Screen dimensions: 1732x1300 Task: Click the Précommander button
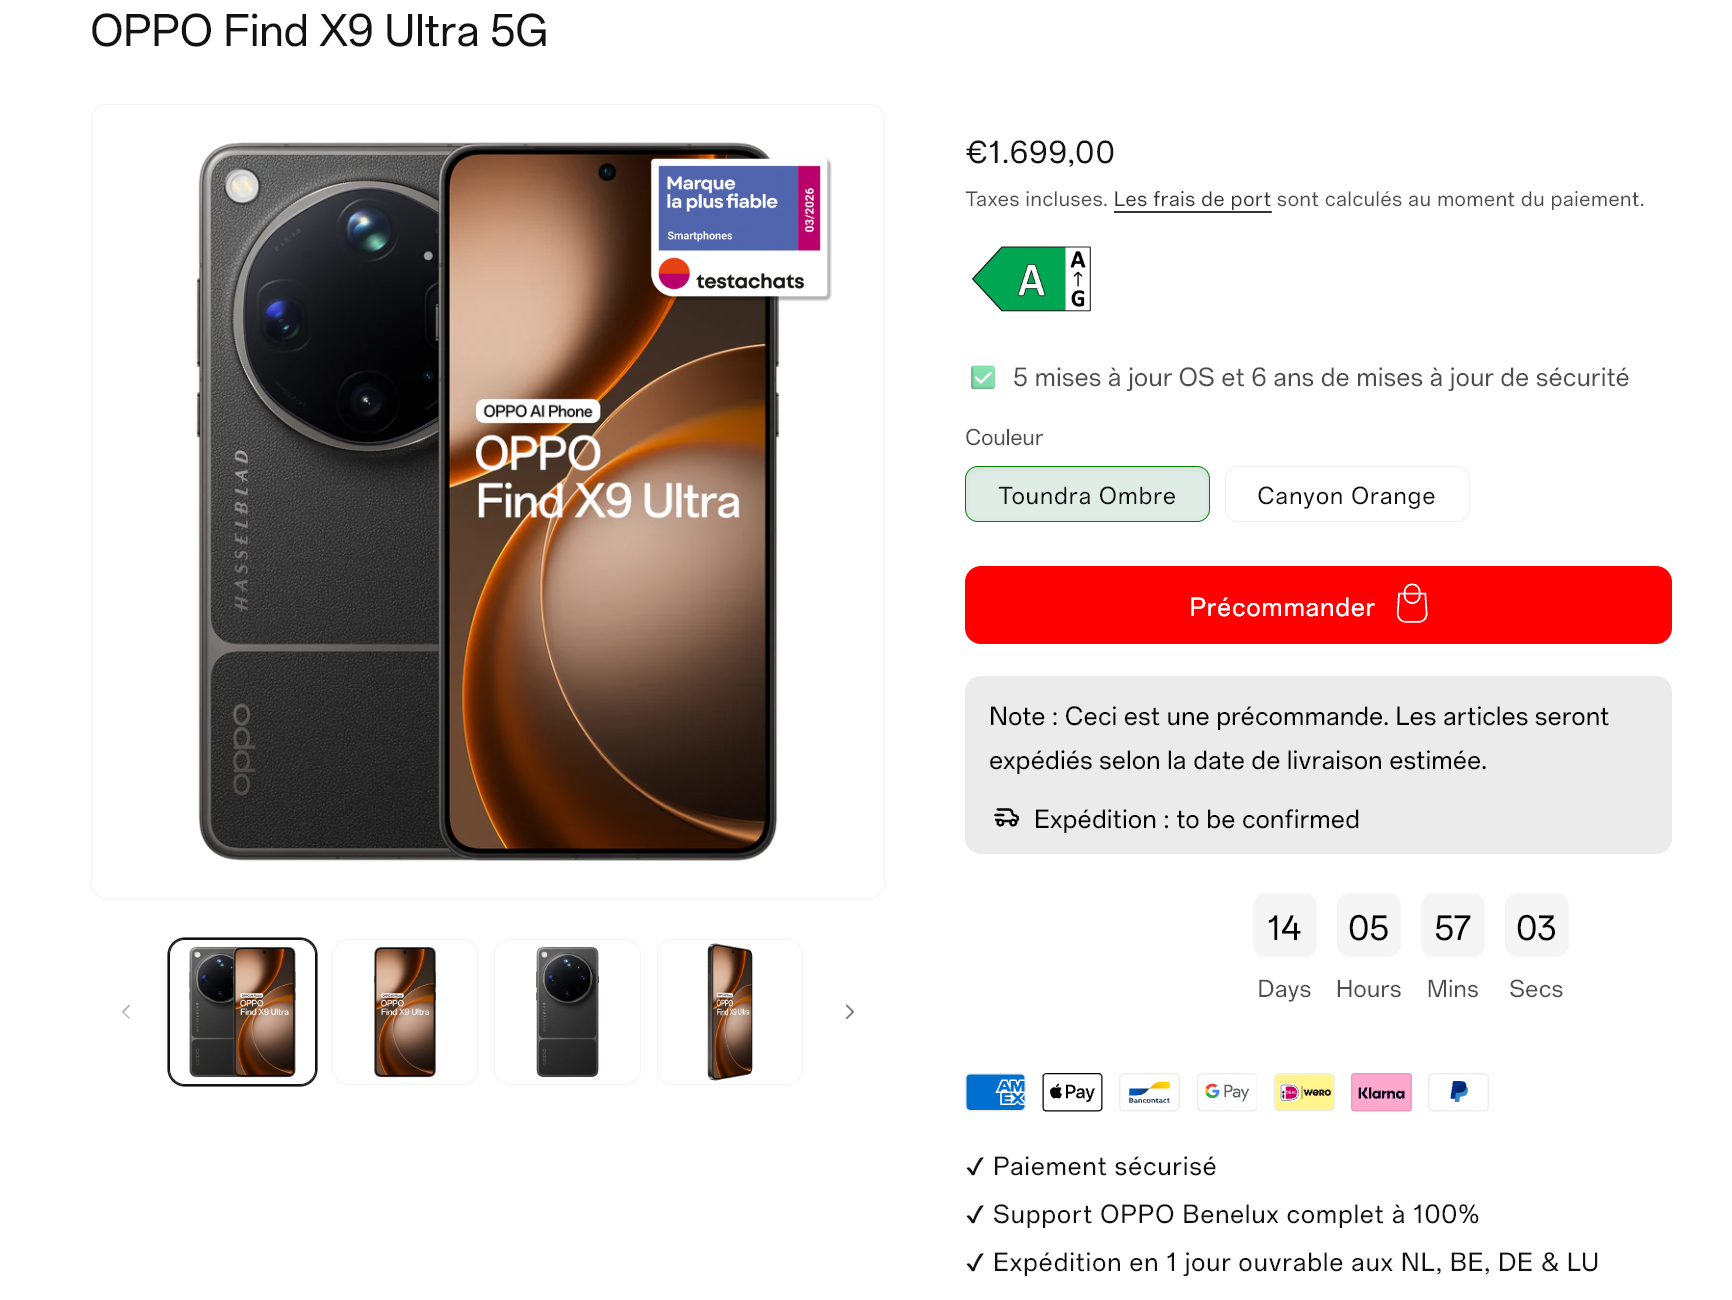tap(1318, 605)
